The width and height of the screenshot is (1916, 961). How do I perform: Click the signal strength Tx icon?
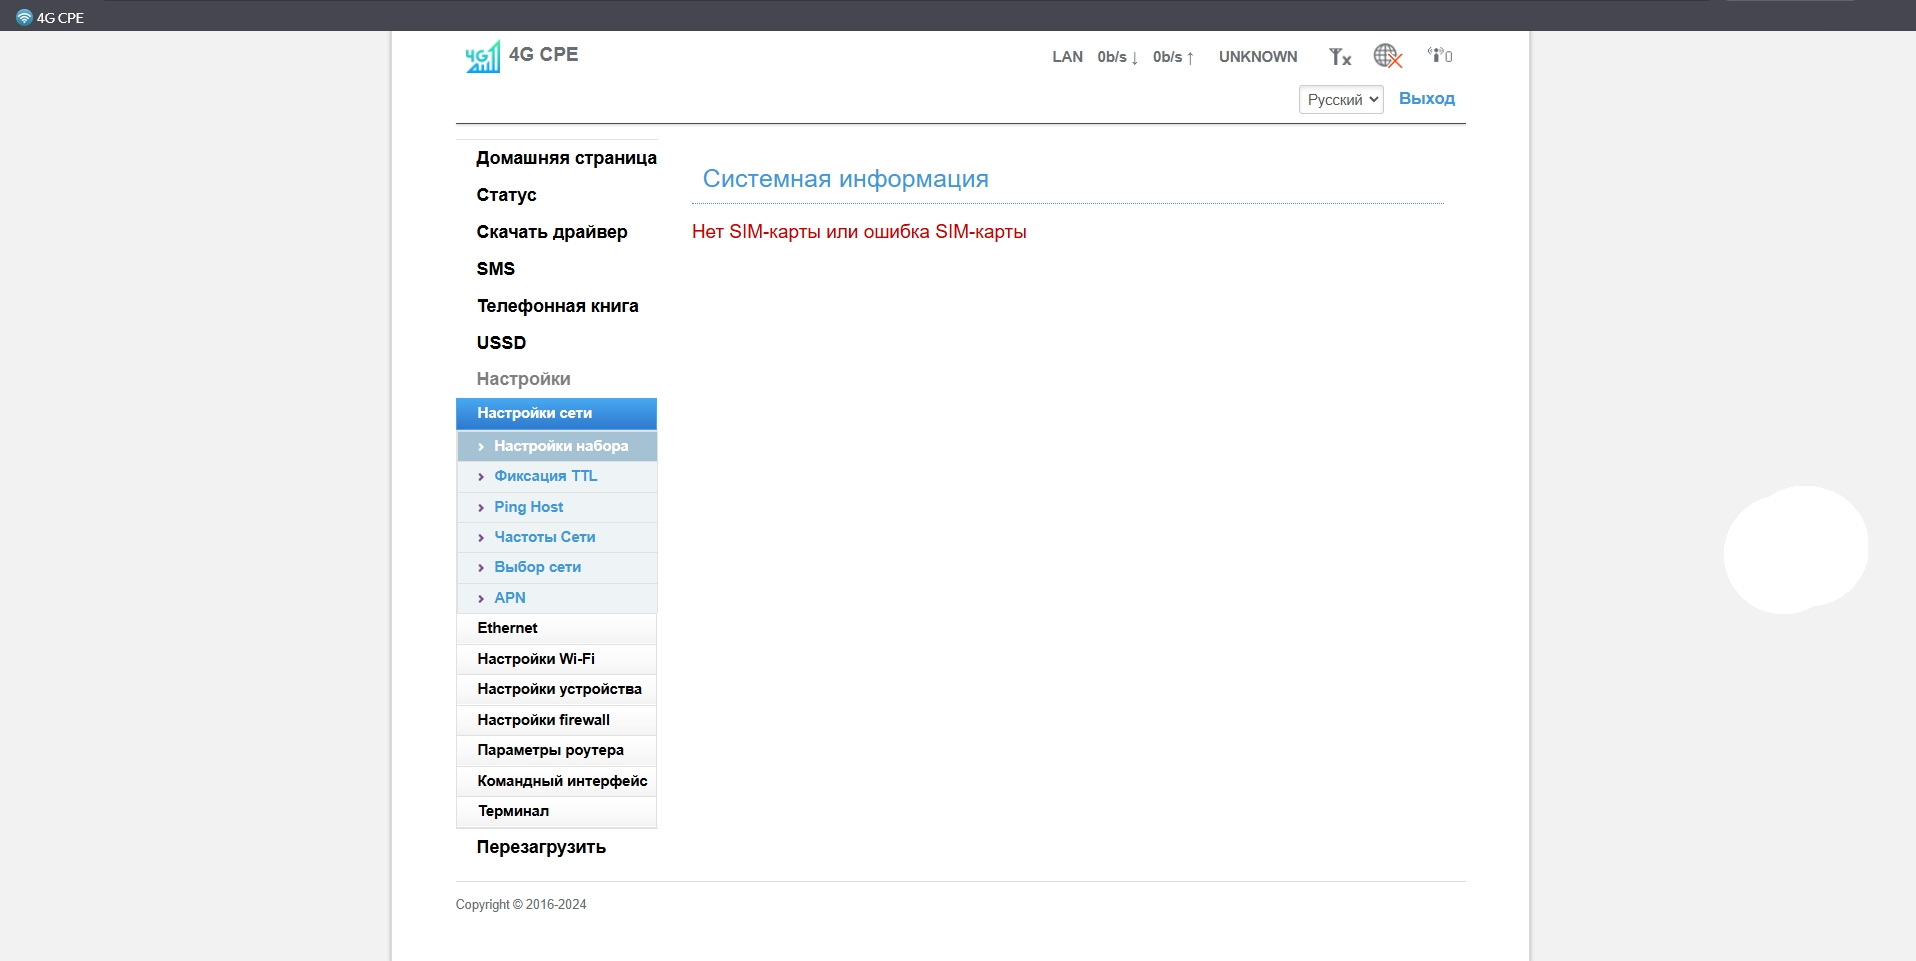[x=1340, y=57]
